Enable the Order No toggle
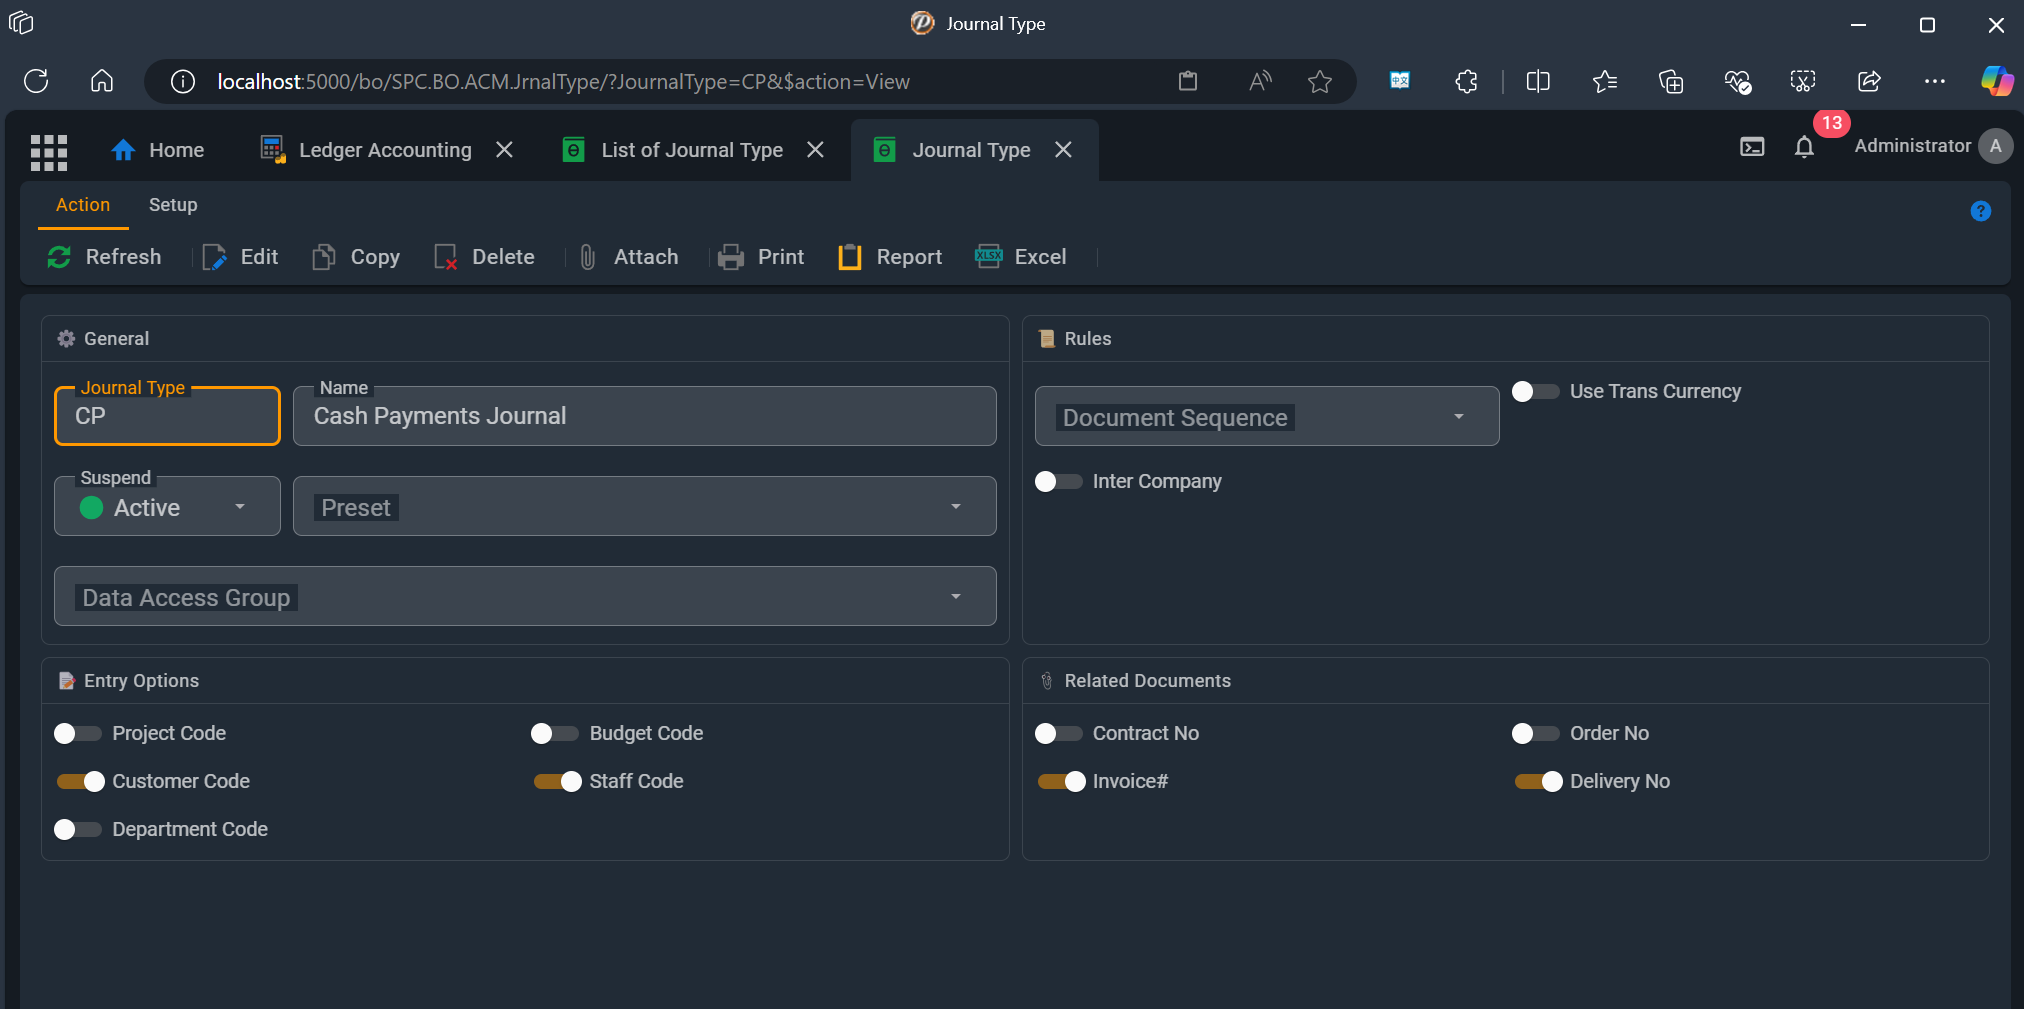Image resolution: width=2024 pixels, height=1009 pixels. [x=1535, y=733]
